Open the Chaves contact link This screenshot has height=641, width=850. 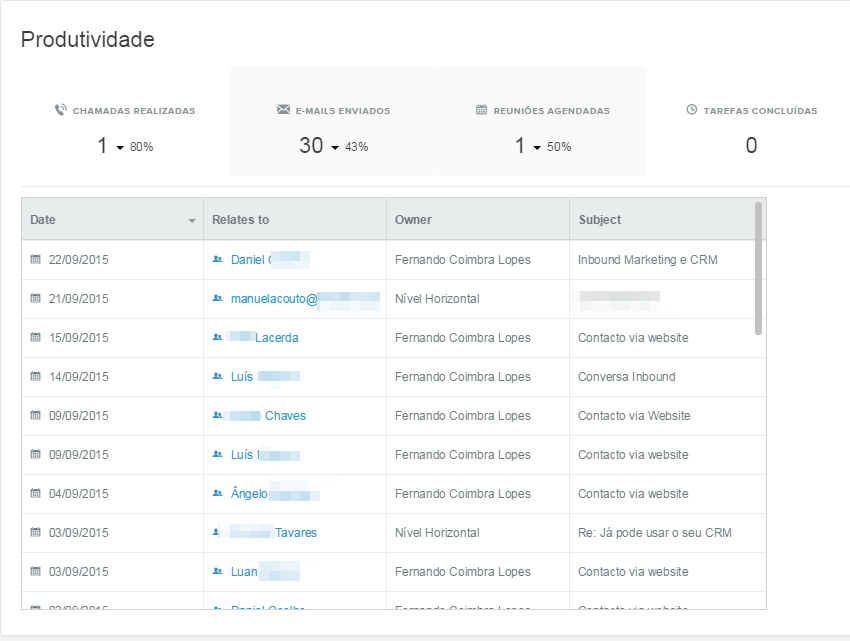pyautogui.click(x=285, y=415)
